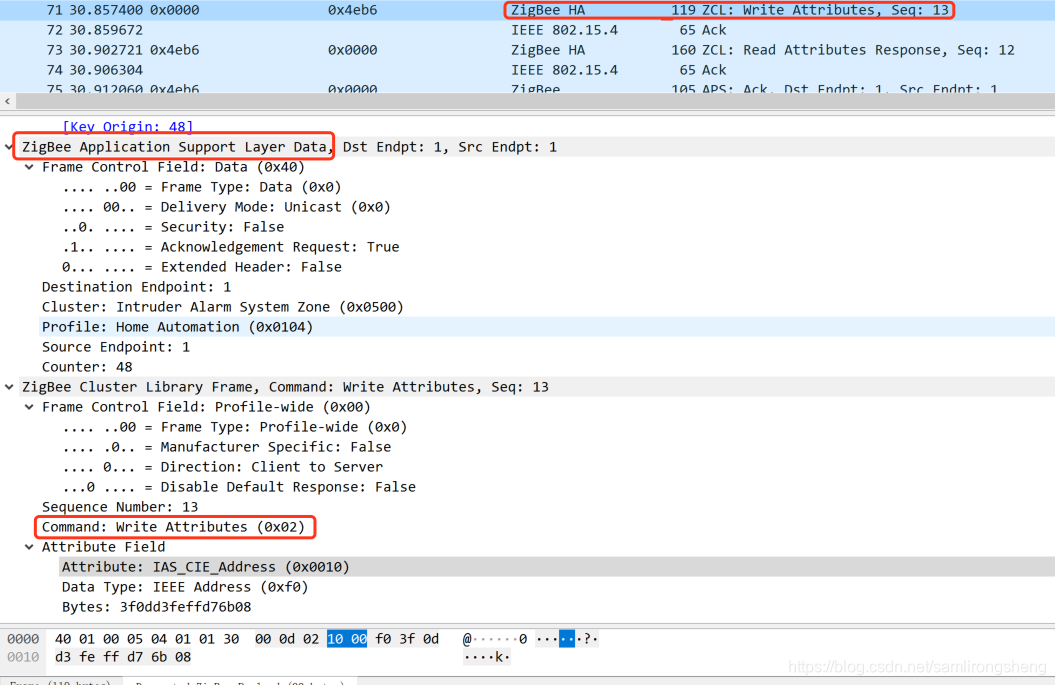Select packet 73, Read Attributes Response Seq: 12
Image resolution: width=1055 pixels, height=685 pixels.
300,49
